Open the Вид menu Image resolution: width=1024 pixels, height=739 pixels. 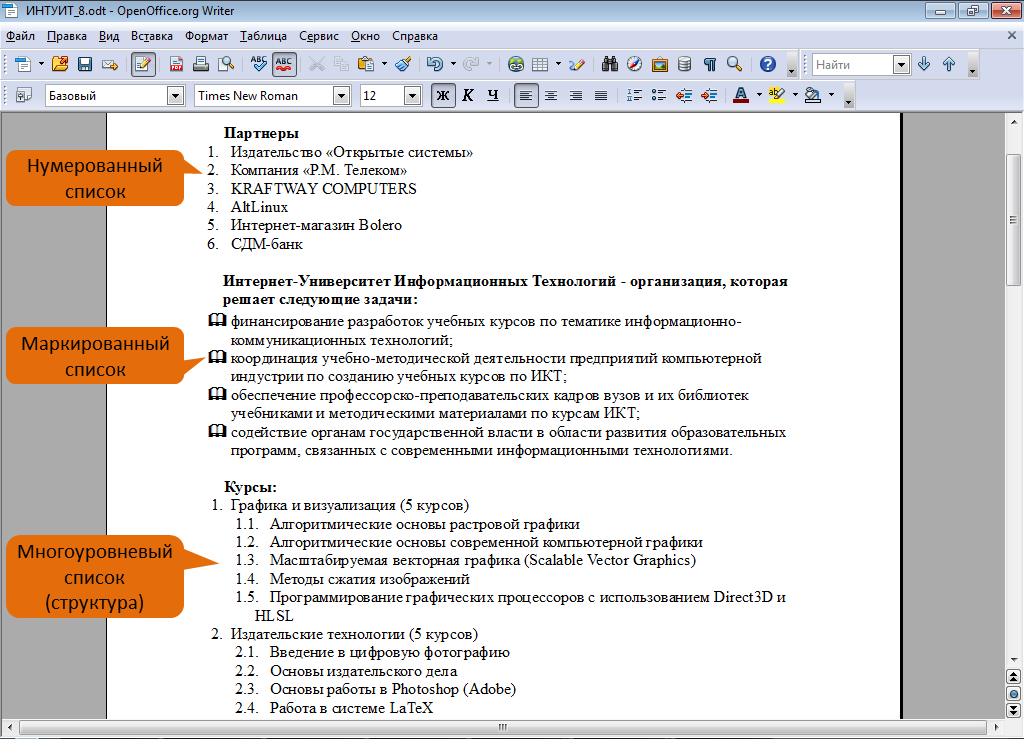[109, 36]
